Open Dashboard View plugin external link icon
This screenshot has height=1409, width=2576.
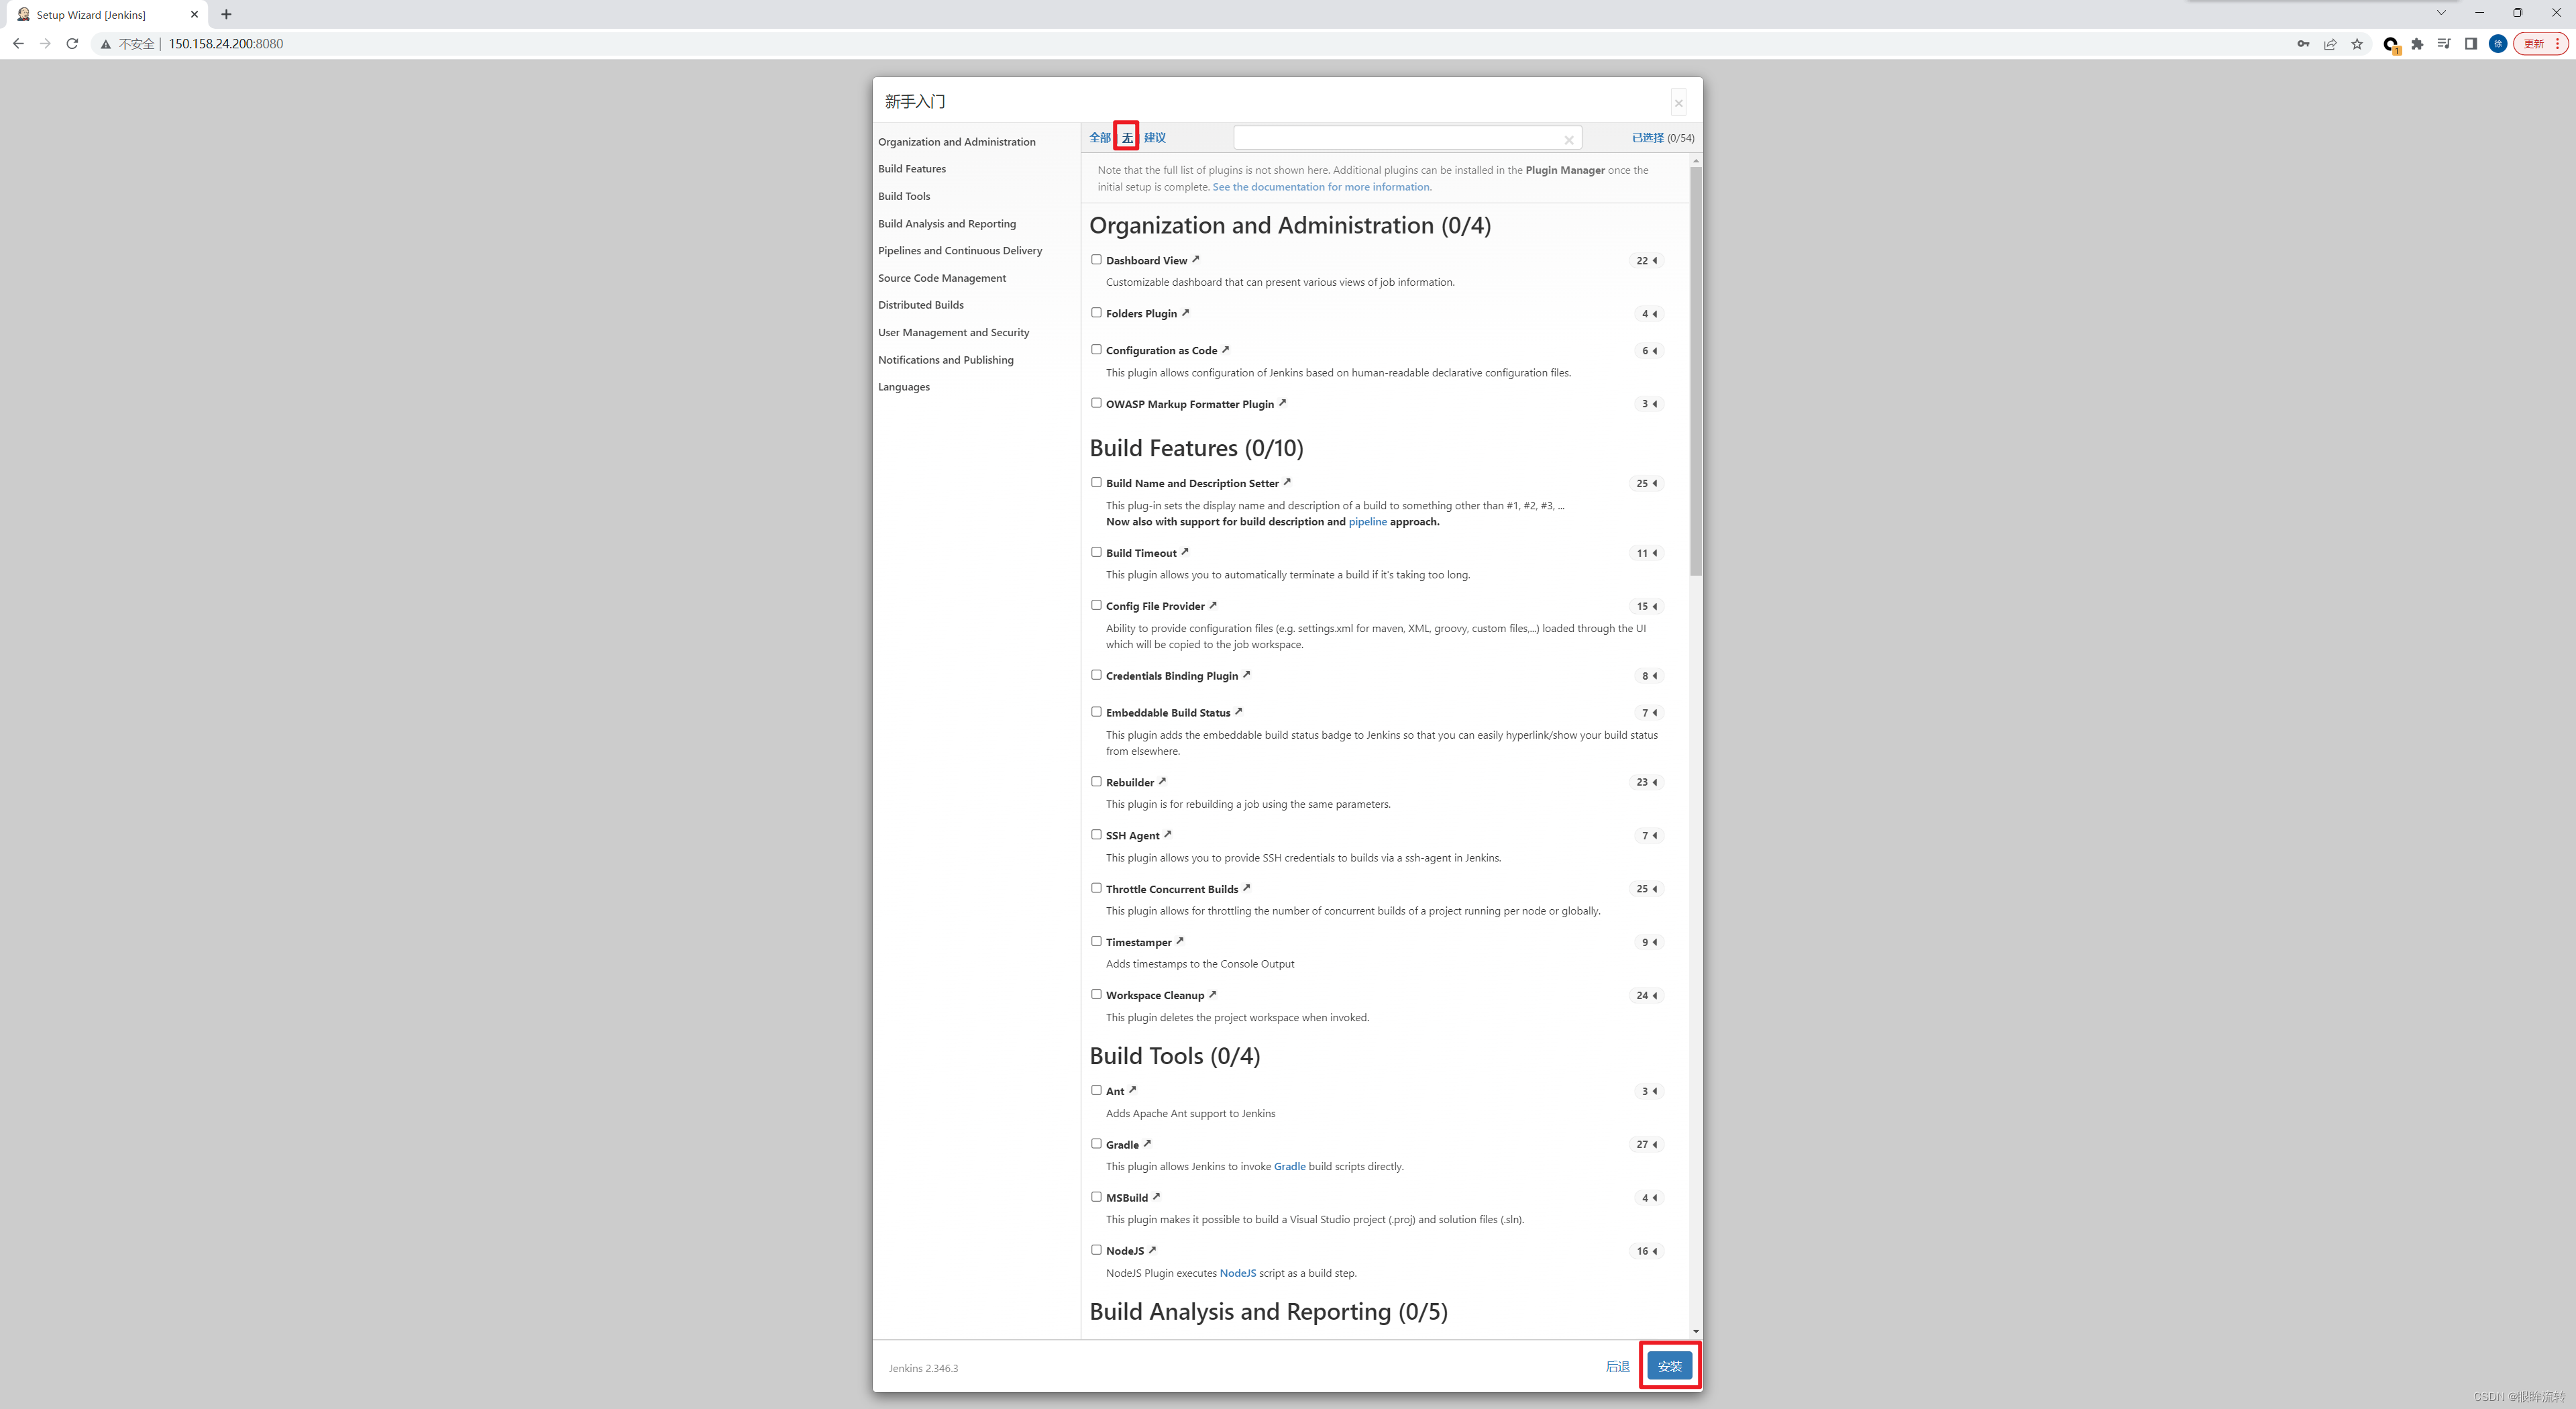click(x=1195, y=259)
